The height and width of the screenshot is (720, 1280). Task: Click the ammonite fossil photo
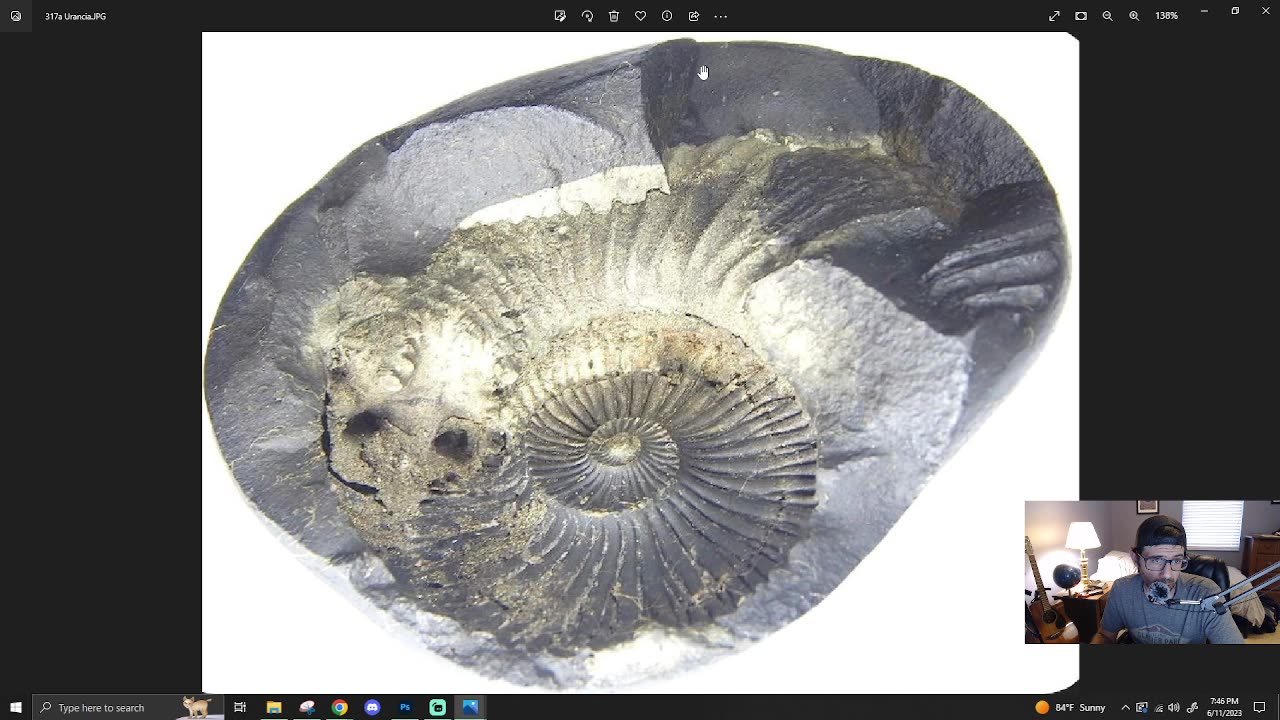coord(640,362)
